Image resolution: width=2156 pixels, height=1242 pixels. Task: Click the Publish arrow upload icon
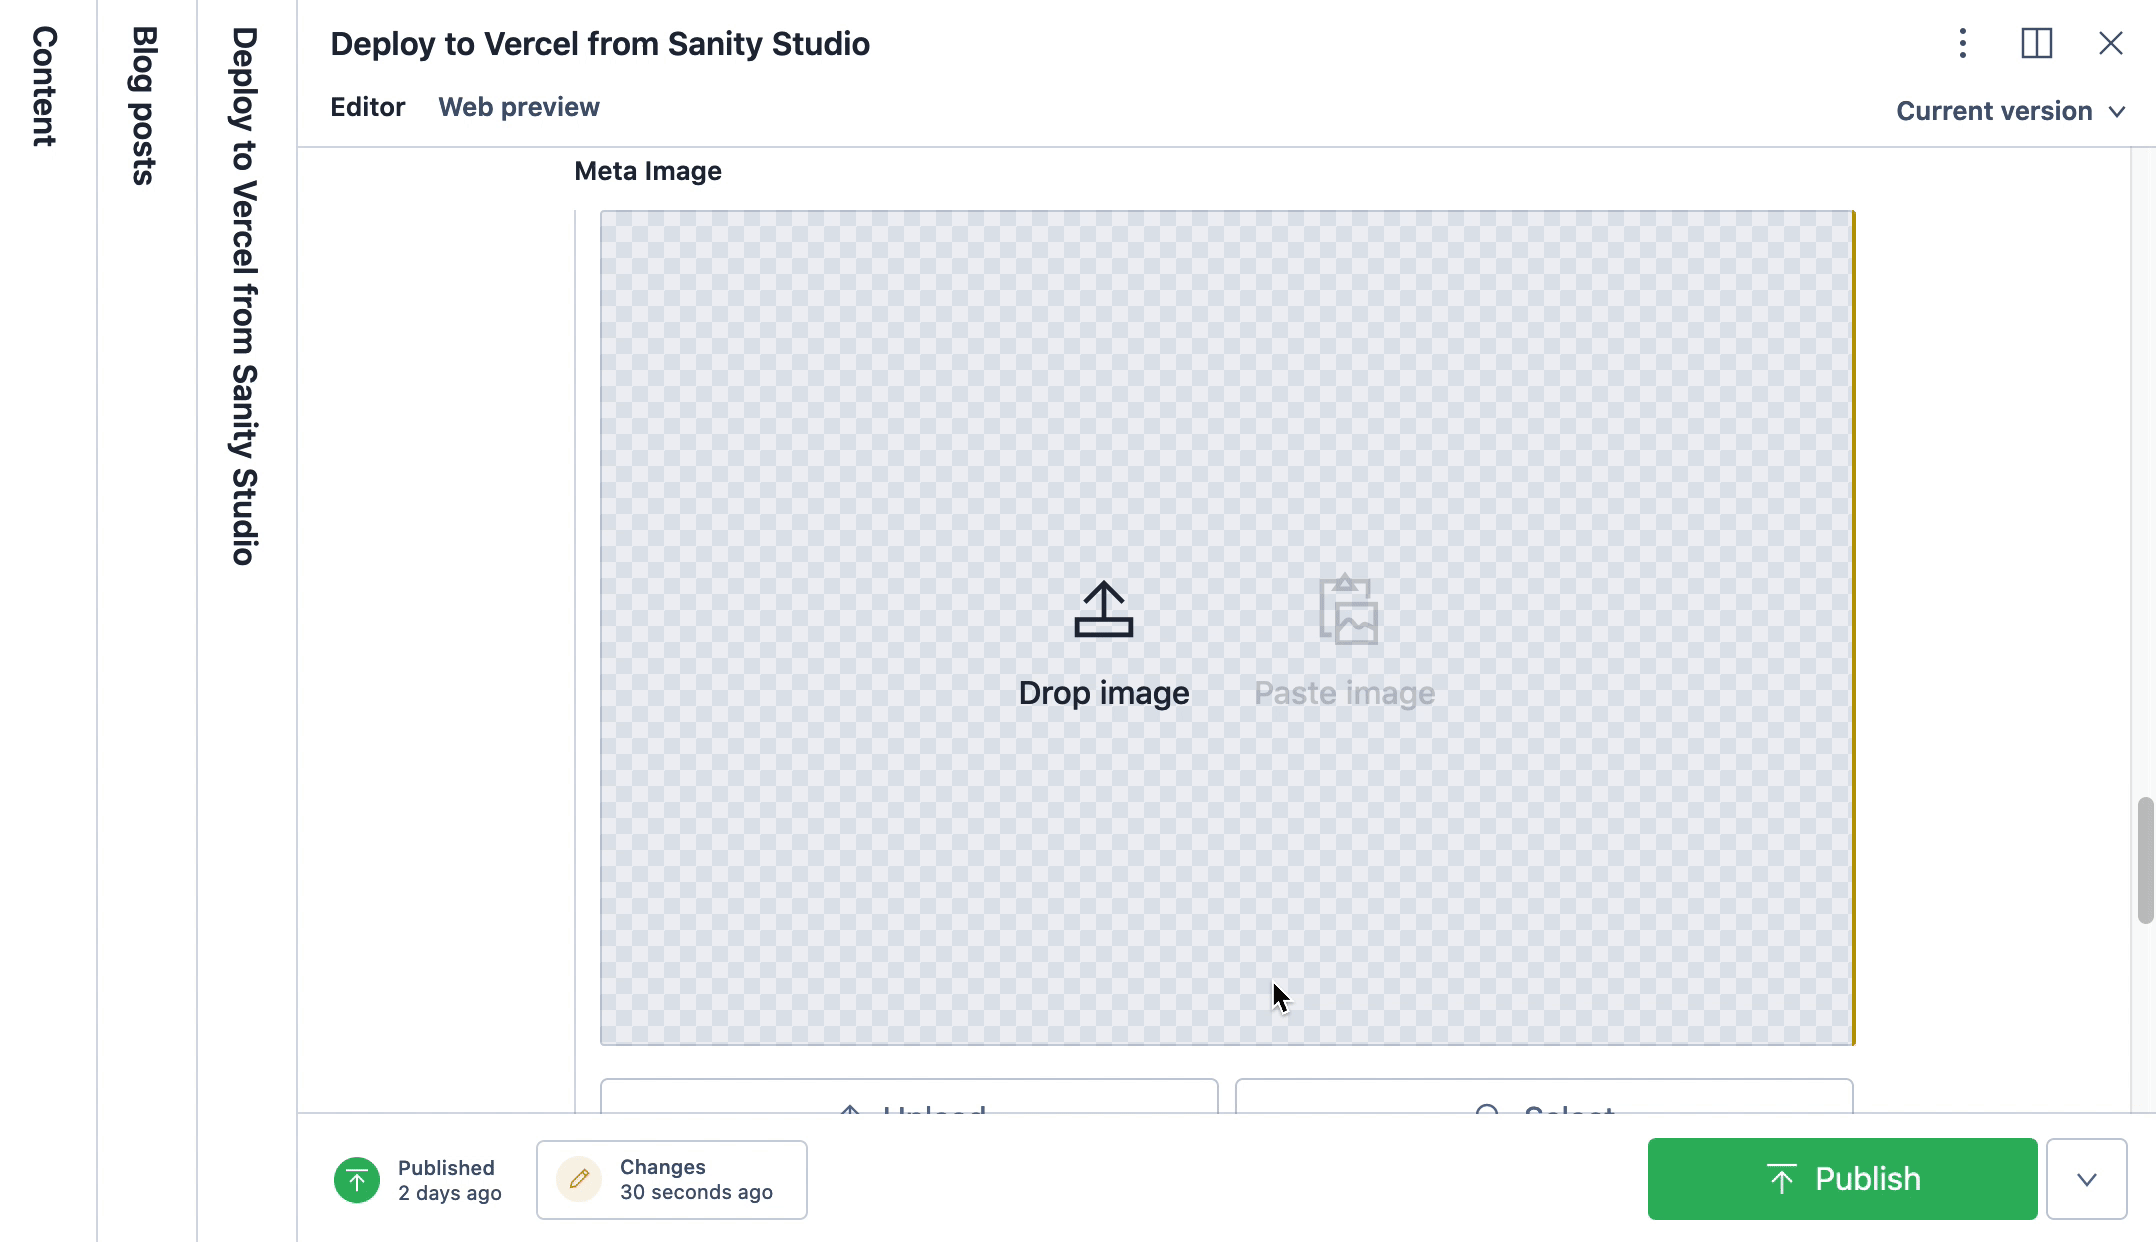click(1780, 1178)
